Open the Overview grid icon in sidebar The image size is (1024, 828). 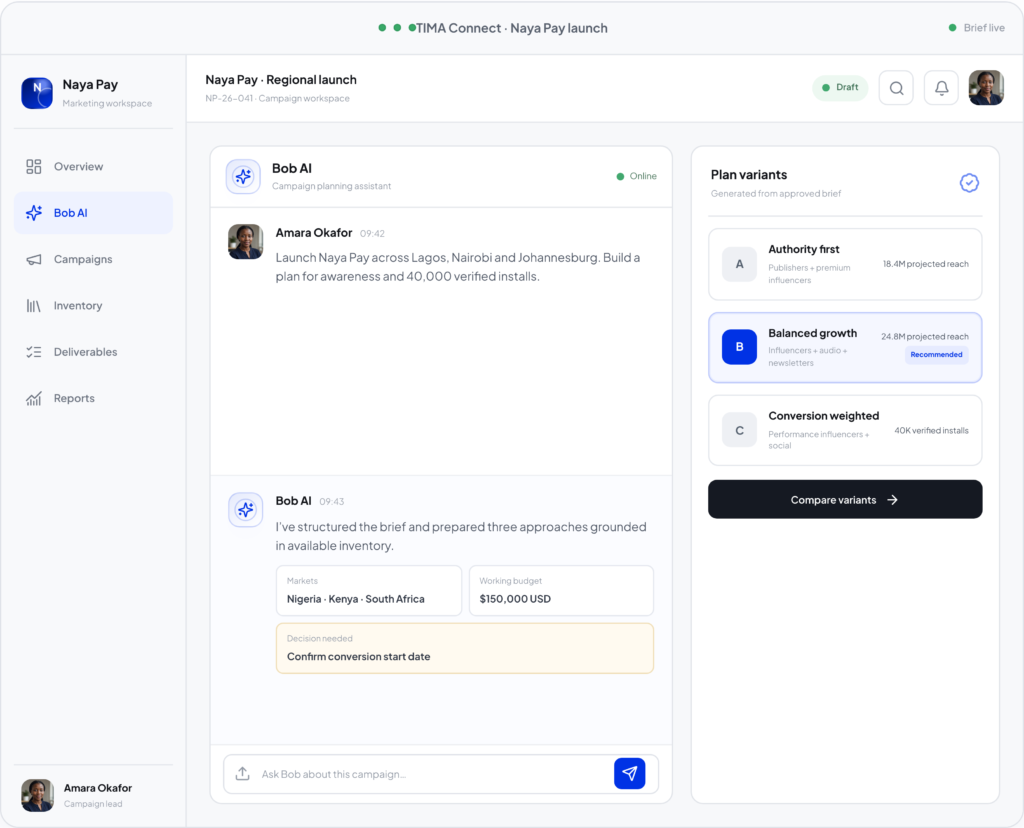click(33, 167)
